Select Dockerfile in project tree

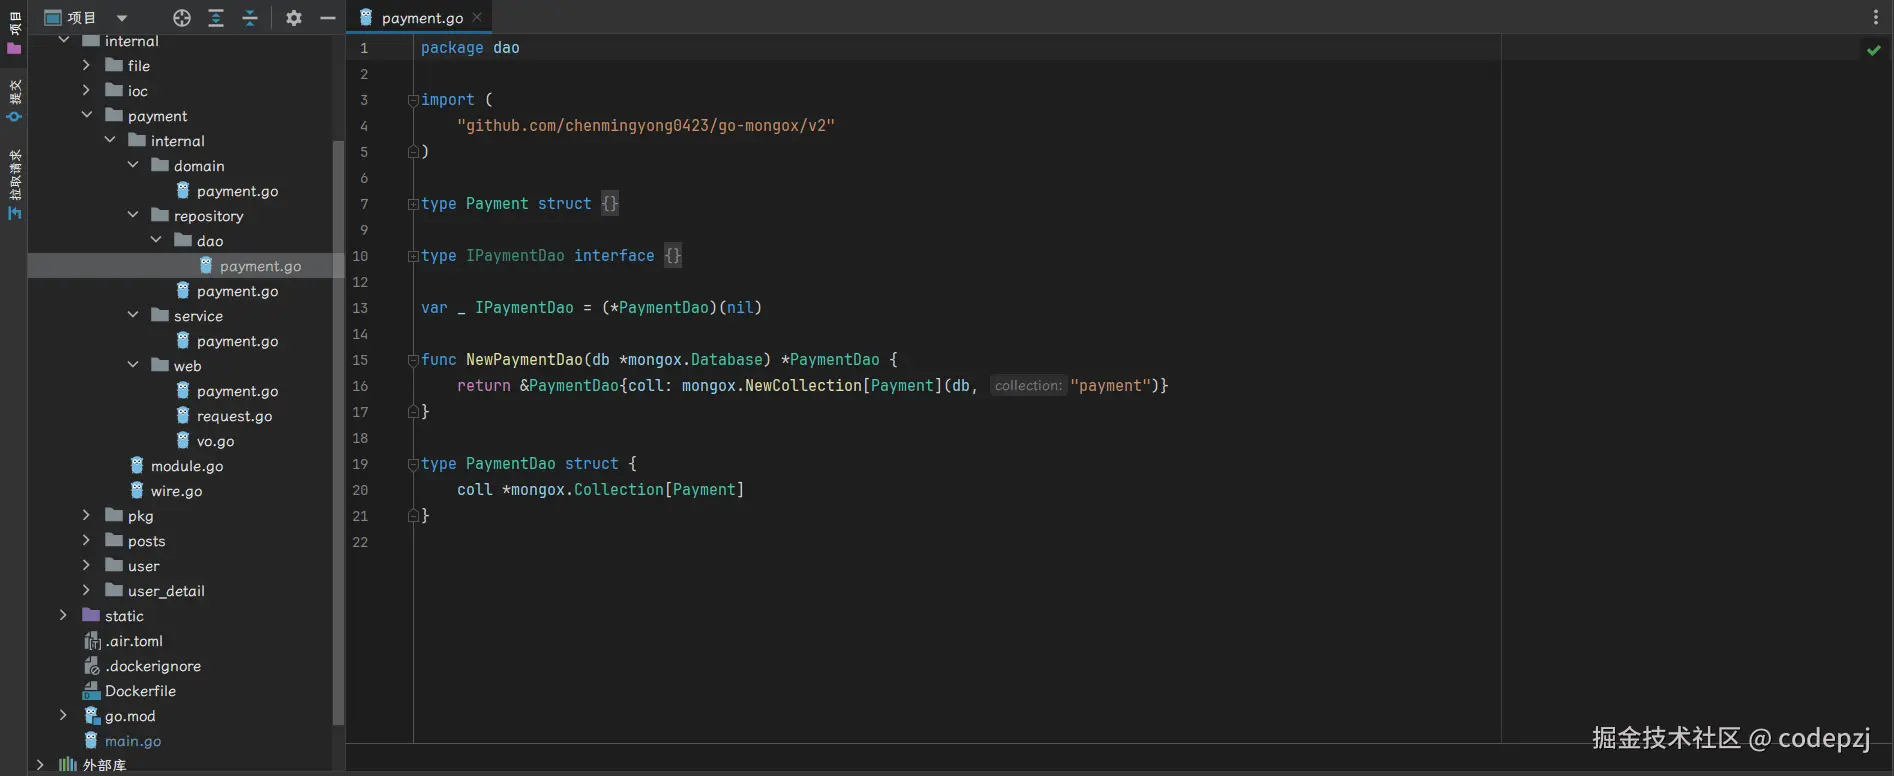[x=140, y=691]
